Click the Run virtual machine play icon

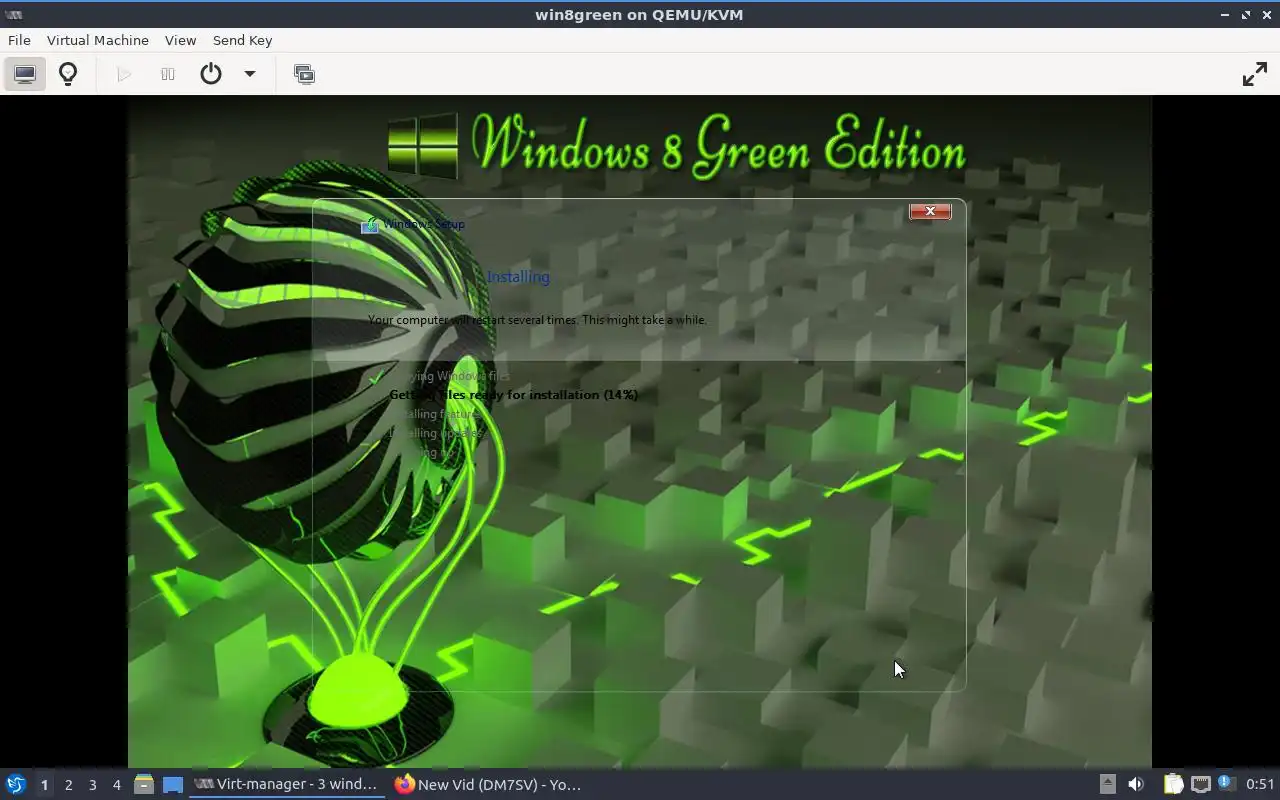[124, 74]
